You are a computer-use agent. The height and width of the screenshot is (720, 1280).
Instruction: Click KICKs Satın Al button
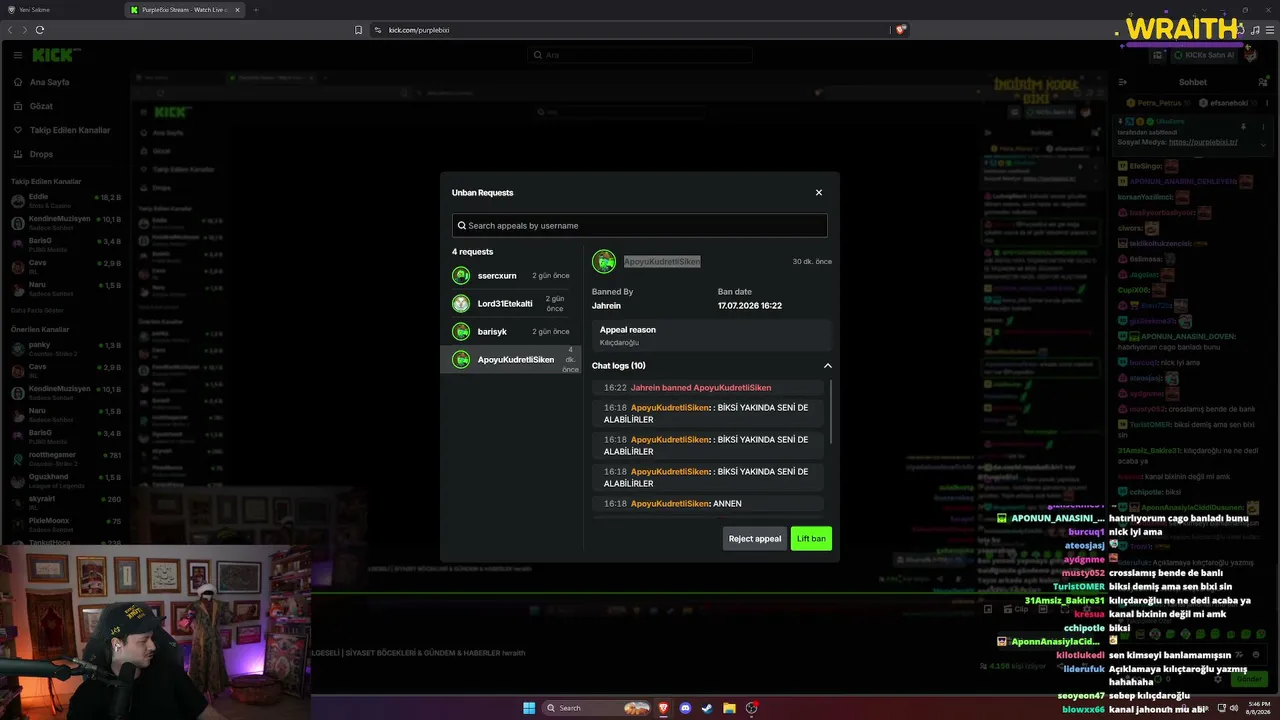click(x=1203, y=55)
